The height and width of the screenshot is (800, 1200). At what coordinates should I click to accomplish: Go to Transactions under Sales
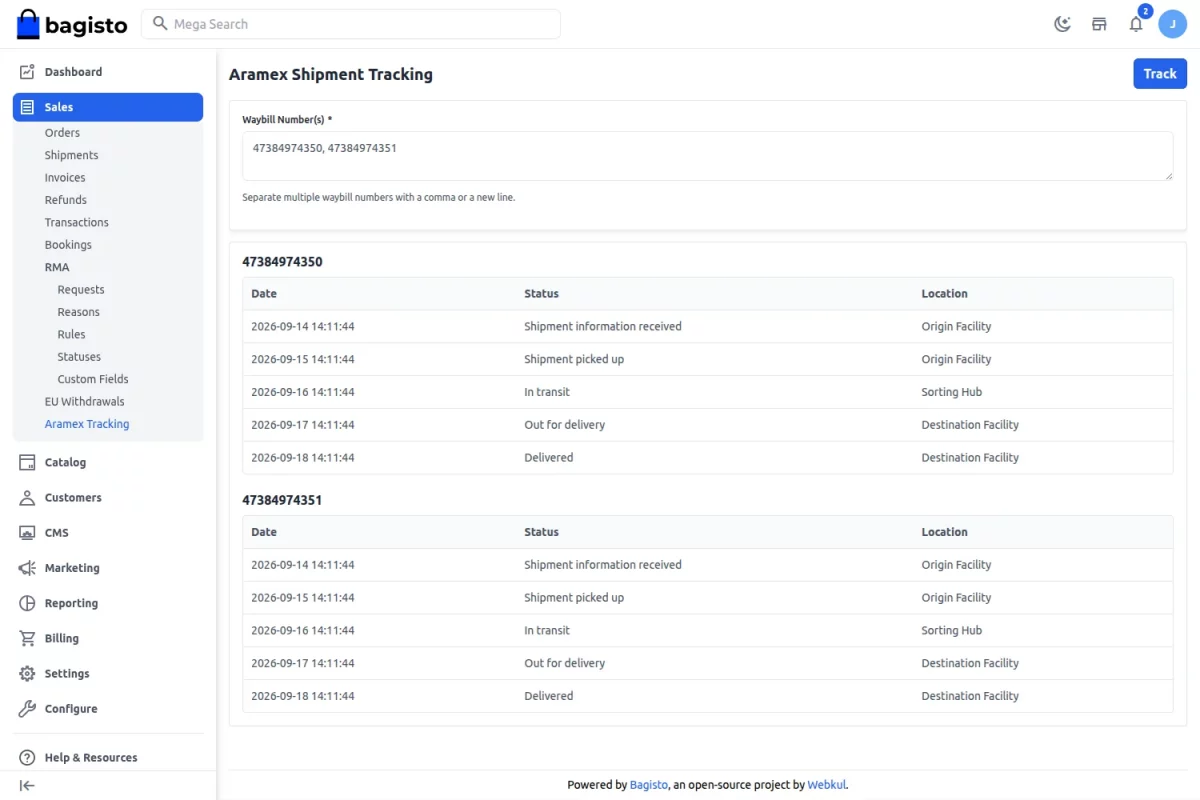[x=76, y=222]
